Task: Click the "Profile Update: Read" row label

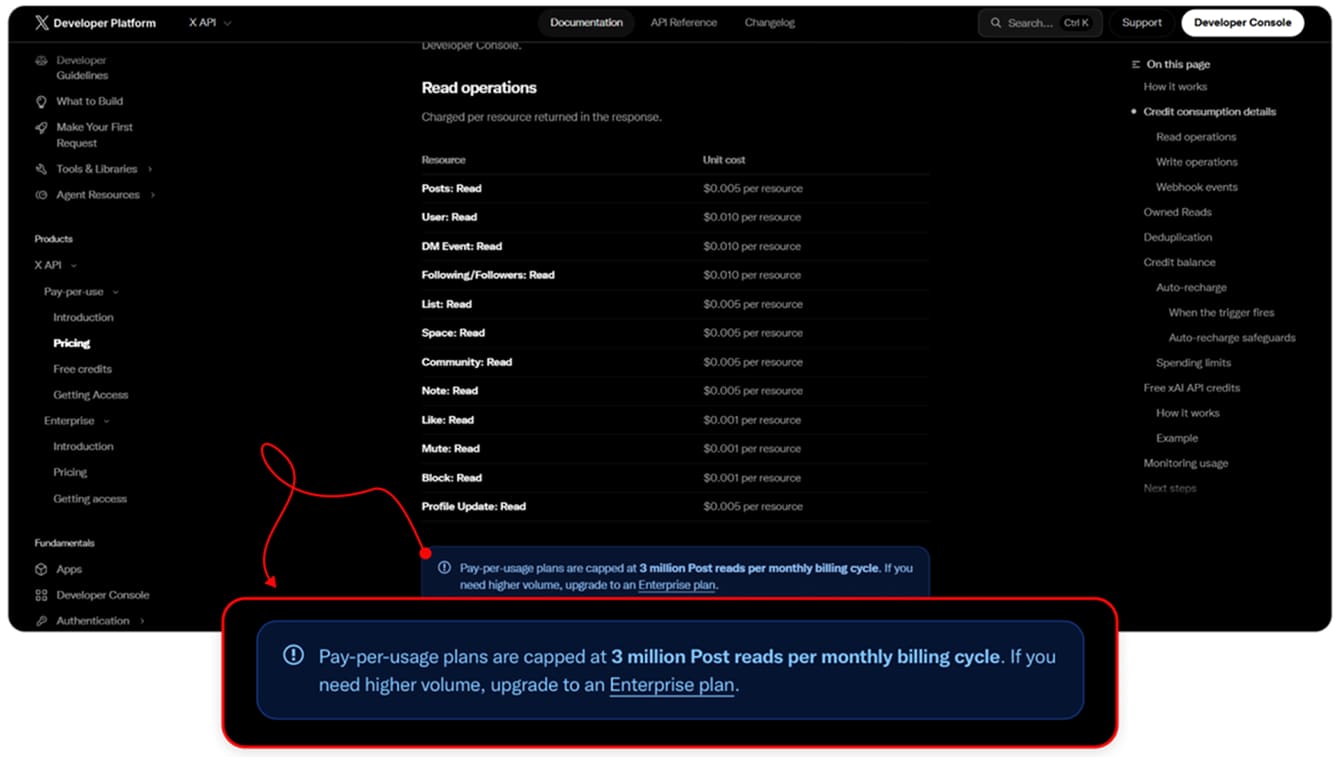Action: (x=474, y=507)
